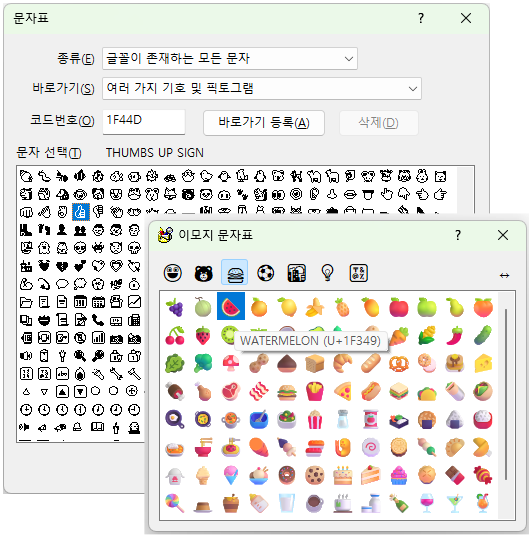The width and height of the screenshot is (529, 535).
Task: Select the bacon emoji
Action: (259, 391)
